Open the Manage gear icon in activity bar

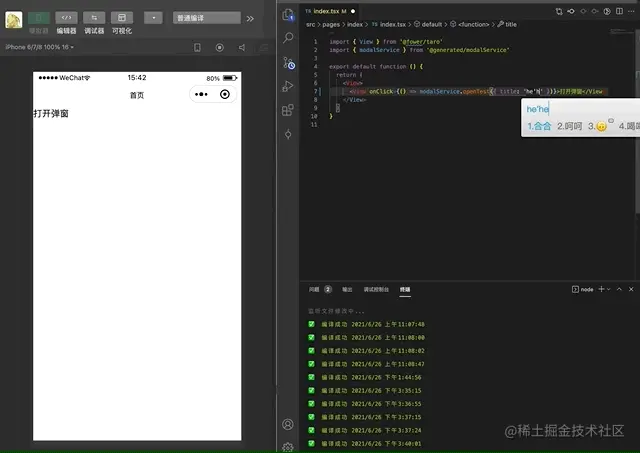(x=288, y=448)
